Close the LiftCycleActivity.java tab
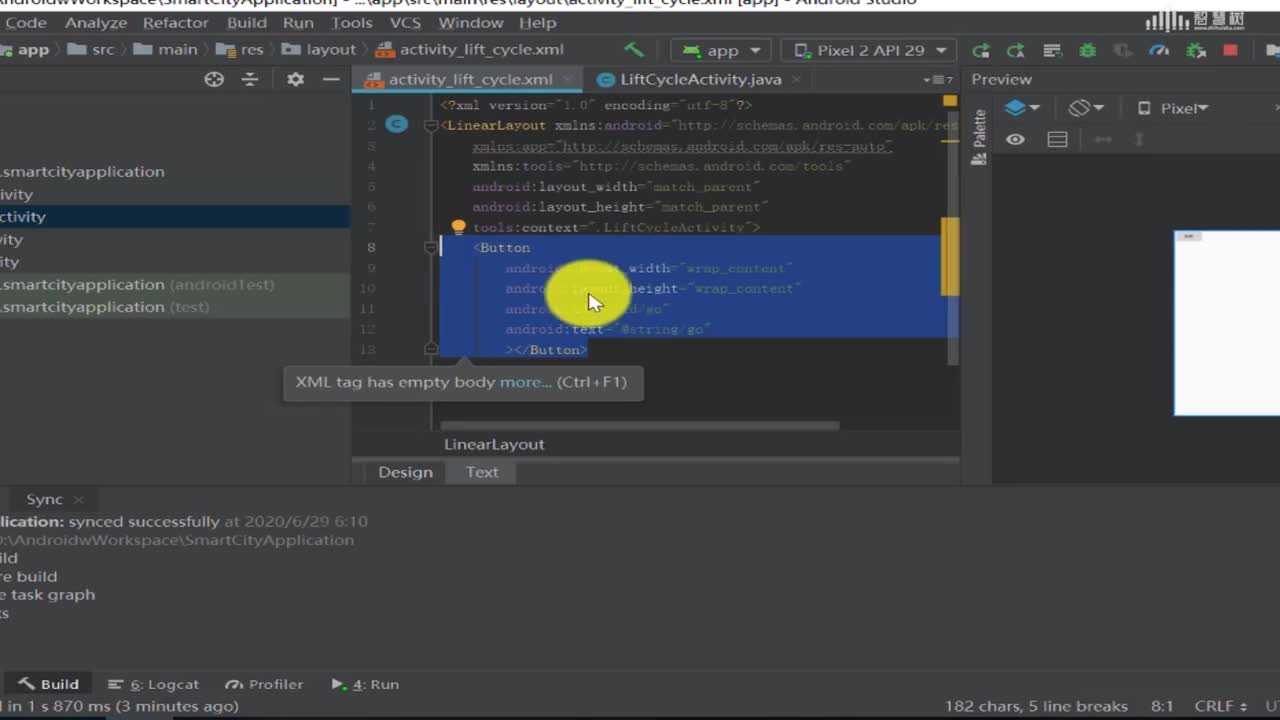 click(x=796, y=79)
